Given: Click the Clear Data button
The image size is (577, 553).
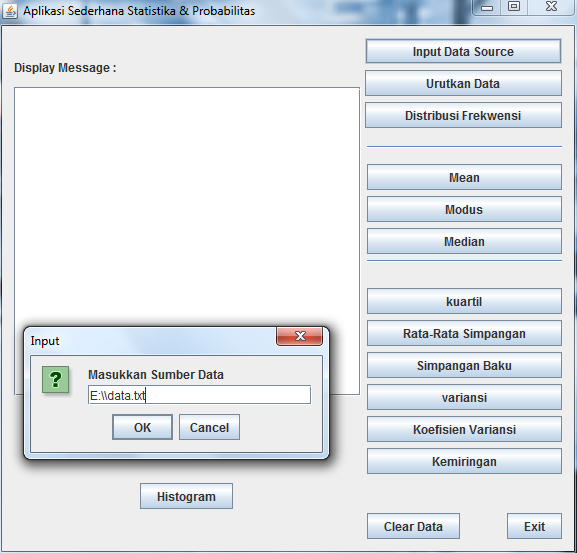Looking at the screenshot, I should click(413, 526).
